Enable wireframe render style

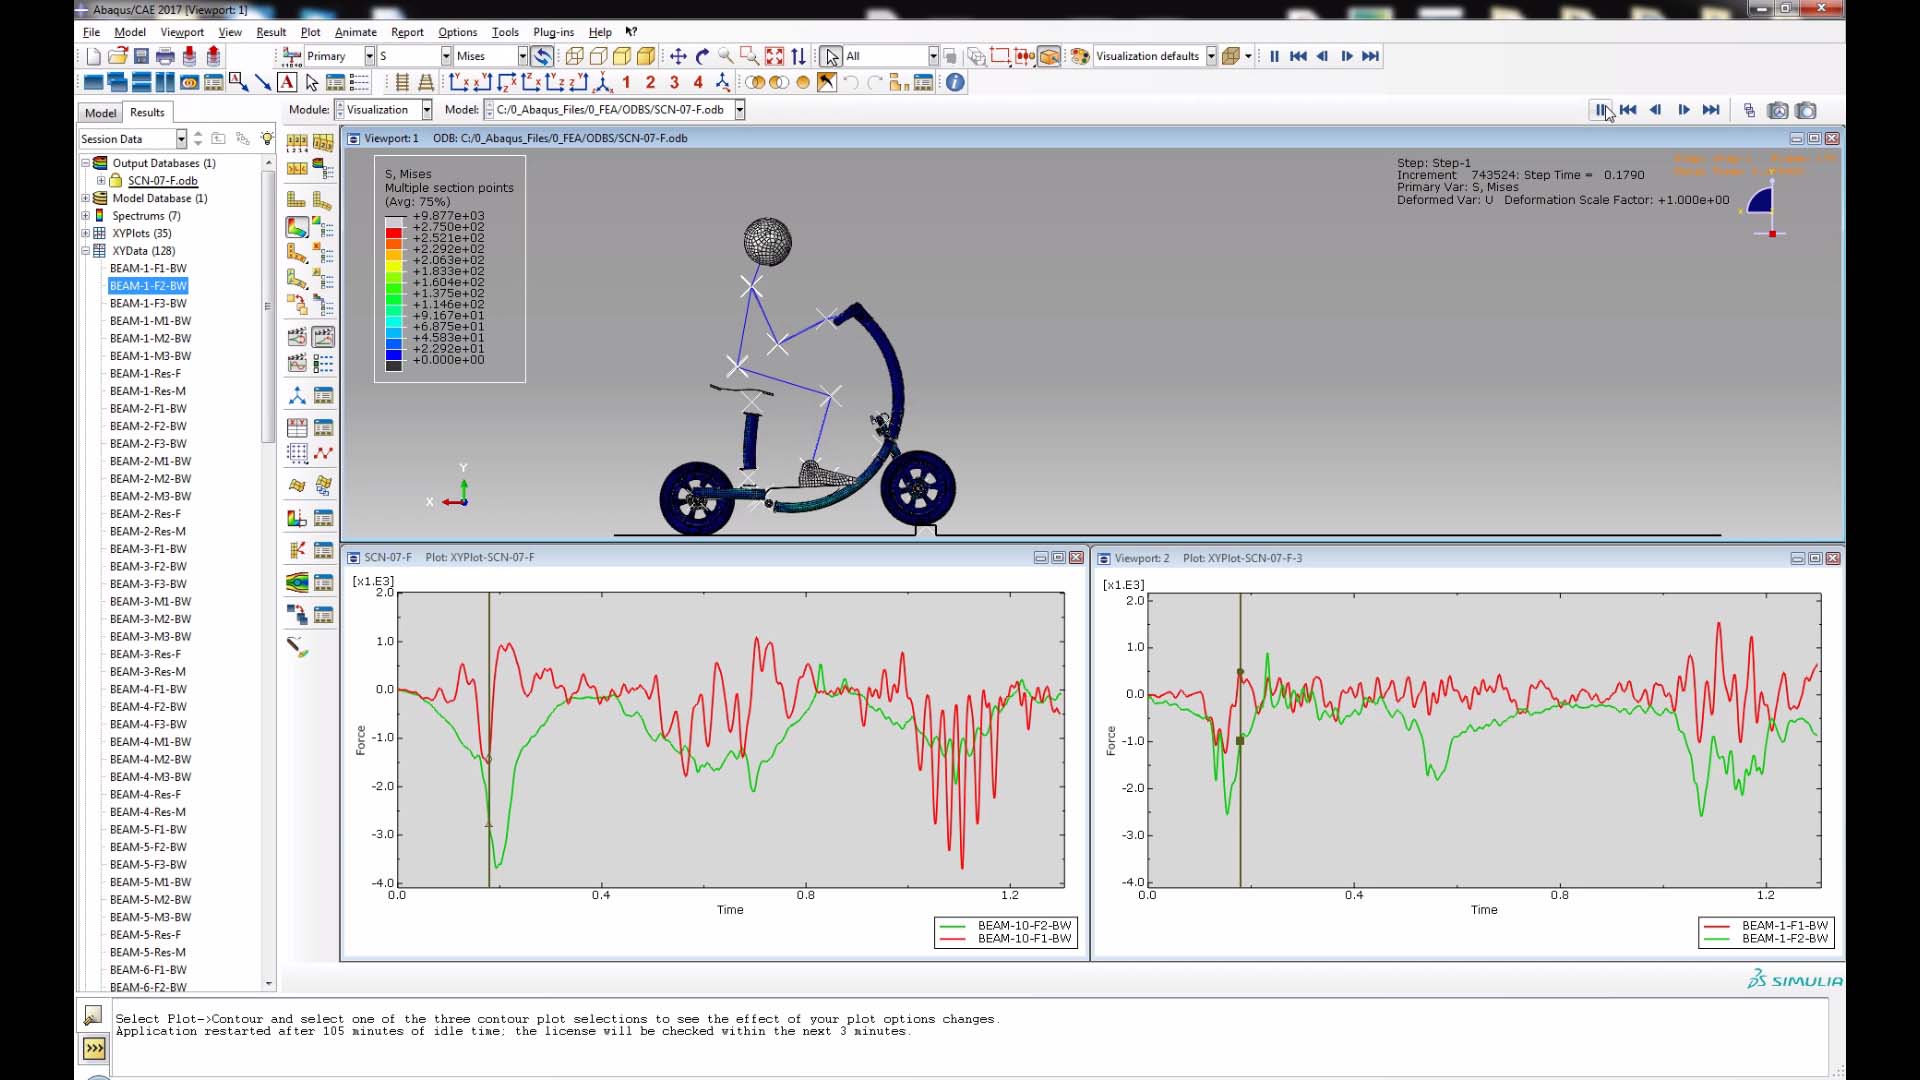coord(575,57)
